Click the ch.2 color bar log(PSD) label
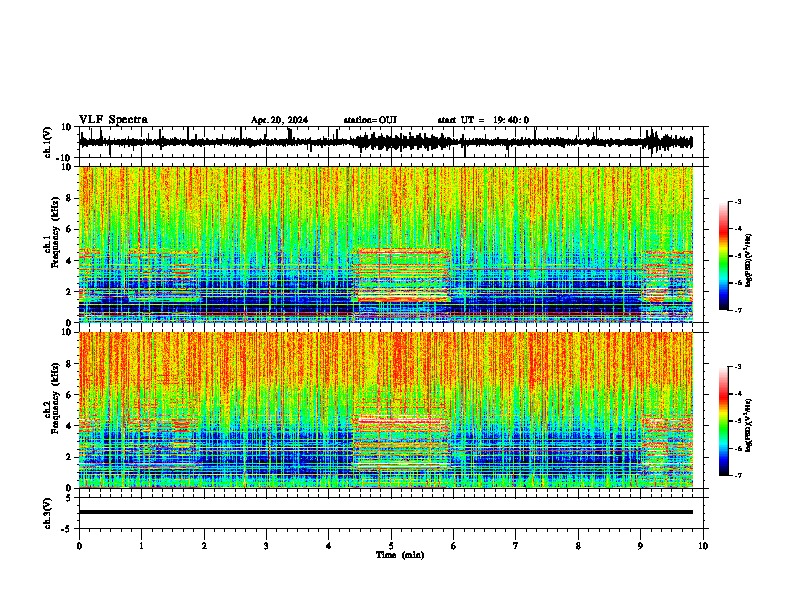The width and height of the screenshot is (792, 612). 749,426
